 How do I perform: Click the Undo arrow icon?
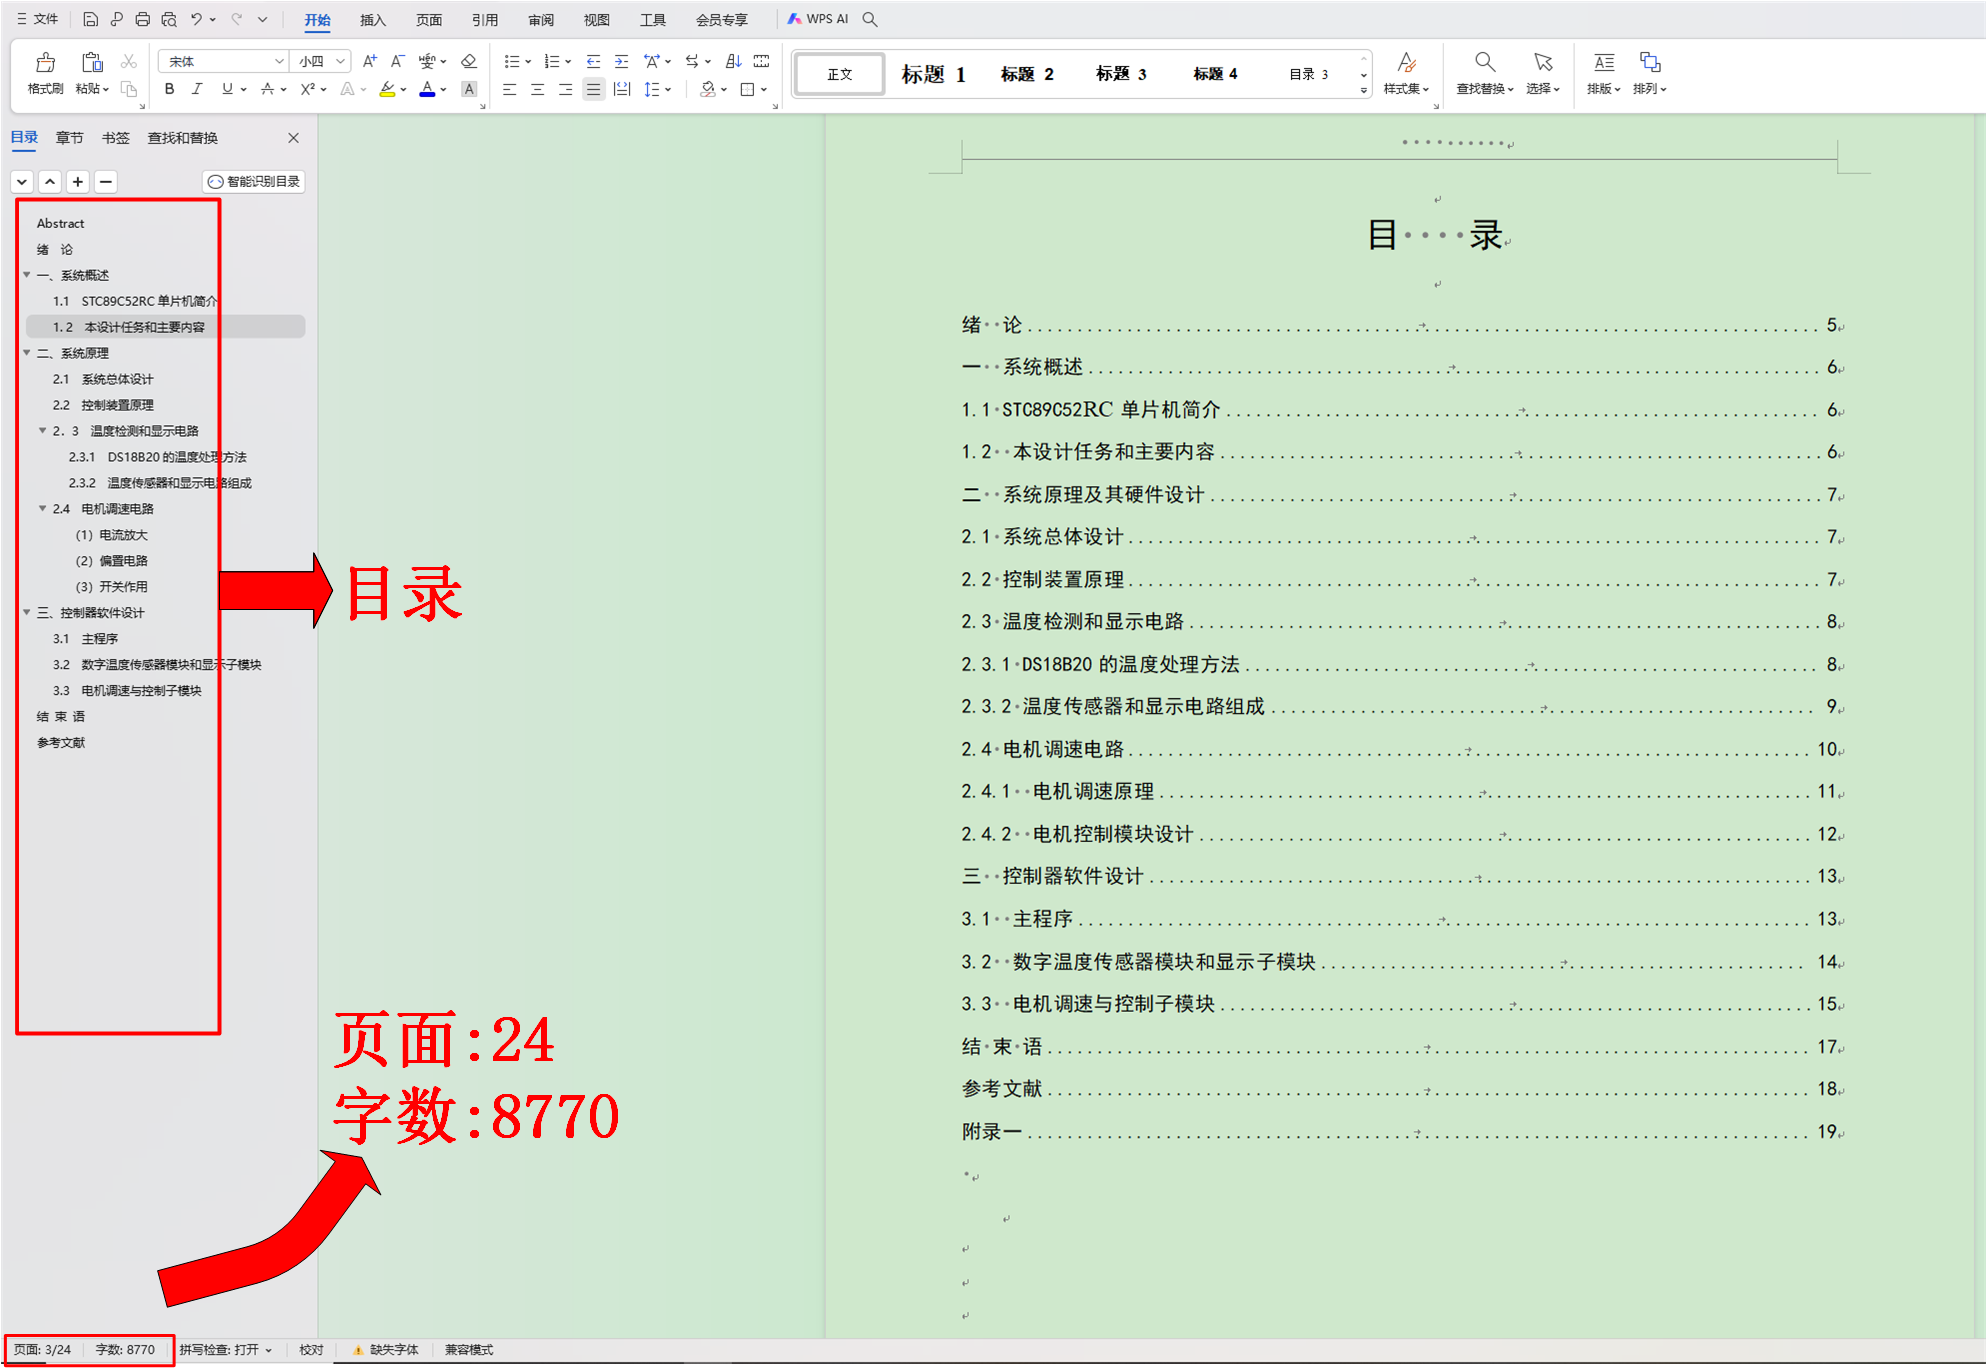pyautogui.click(x=196, y=19)
